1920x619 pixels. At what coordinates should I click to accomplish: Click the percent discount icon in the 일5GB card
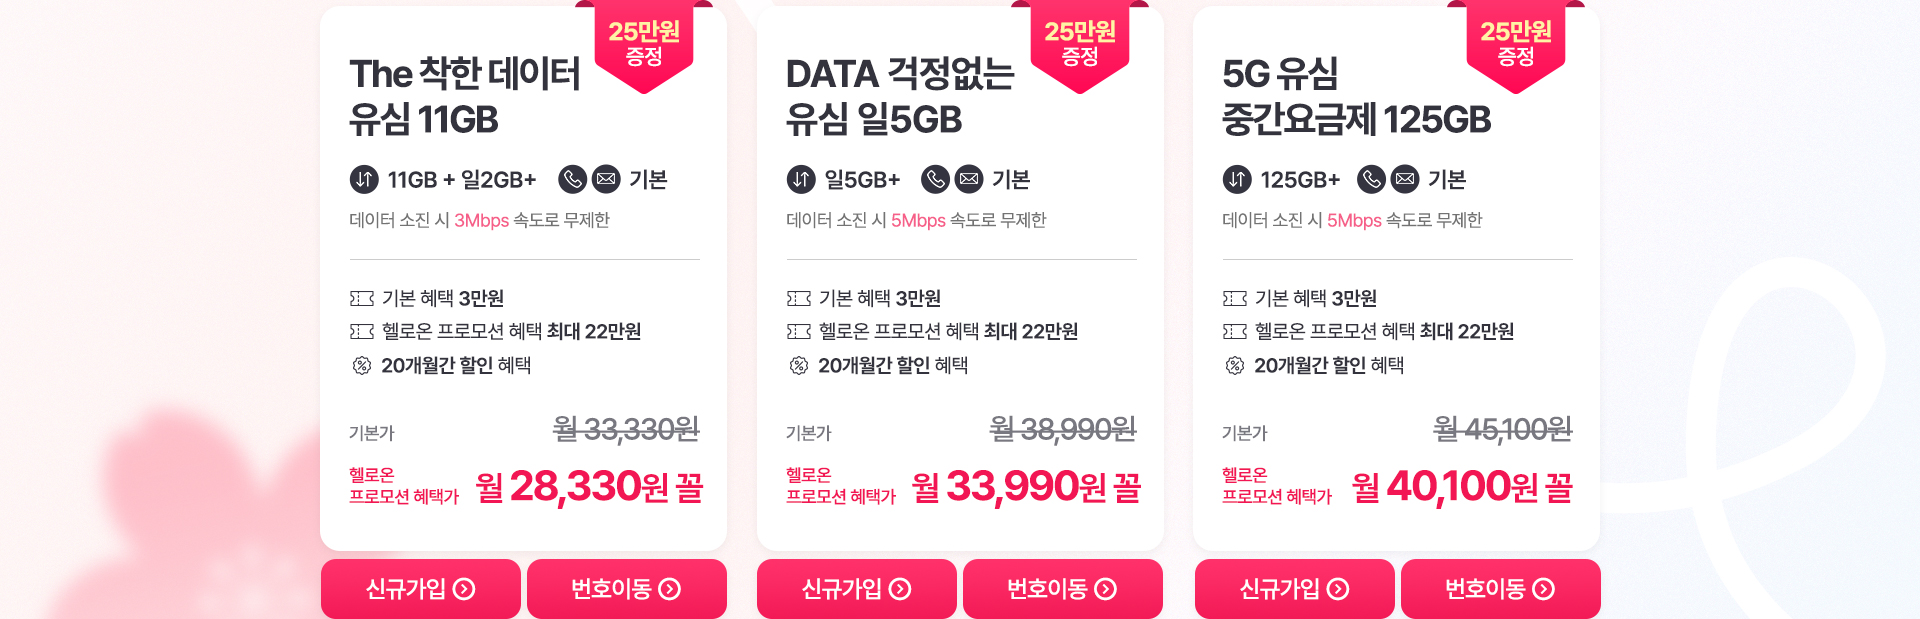[798, 366]
